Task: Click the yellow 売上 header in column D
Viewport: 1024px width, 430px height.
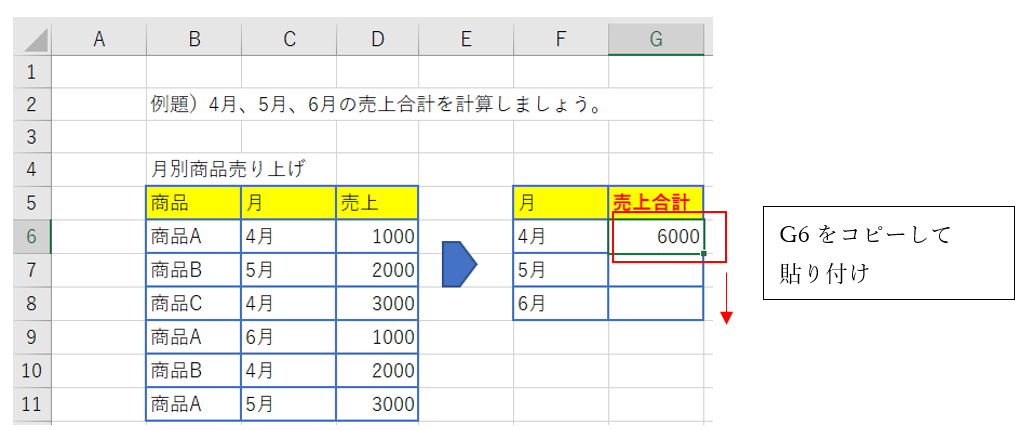Action: (377, 203)
